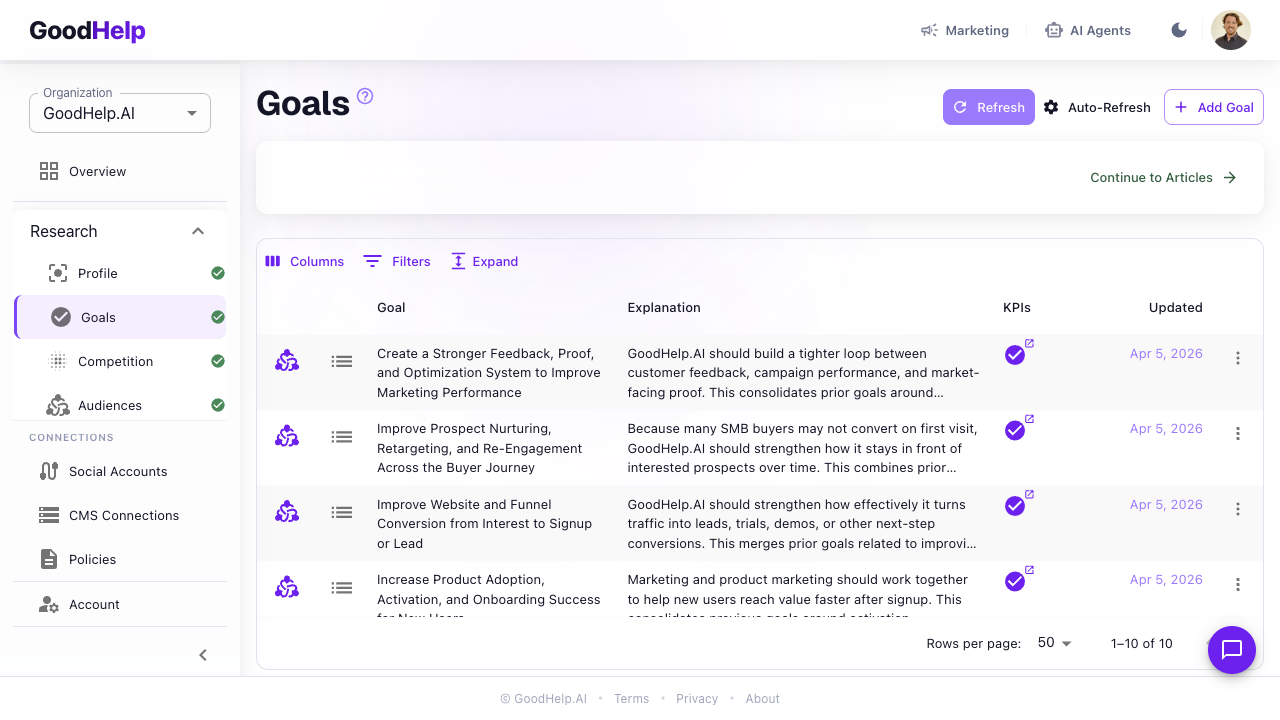
Task: Click the Expand rows icon
Action: (x=457, y=261)
